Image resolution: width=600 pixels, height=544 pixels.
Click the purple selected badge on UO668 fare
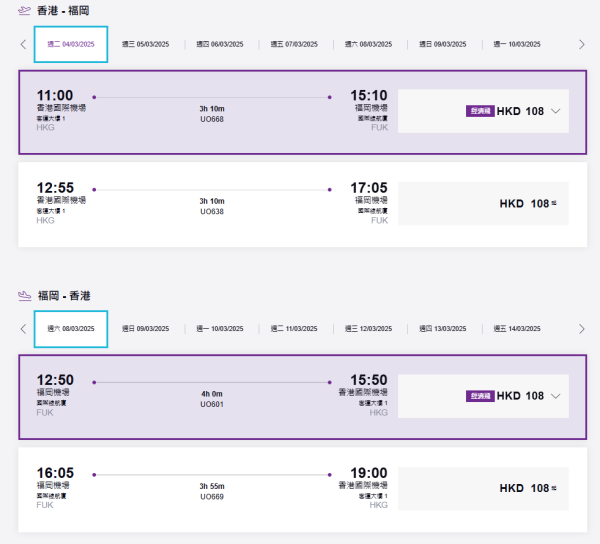point(480,111)
